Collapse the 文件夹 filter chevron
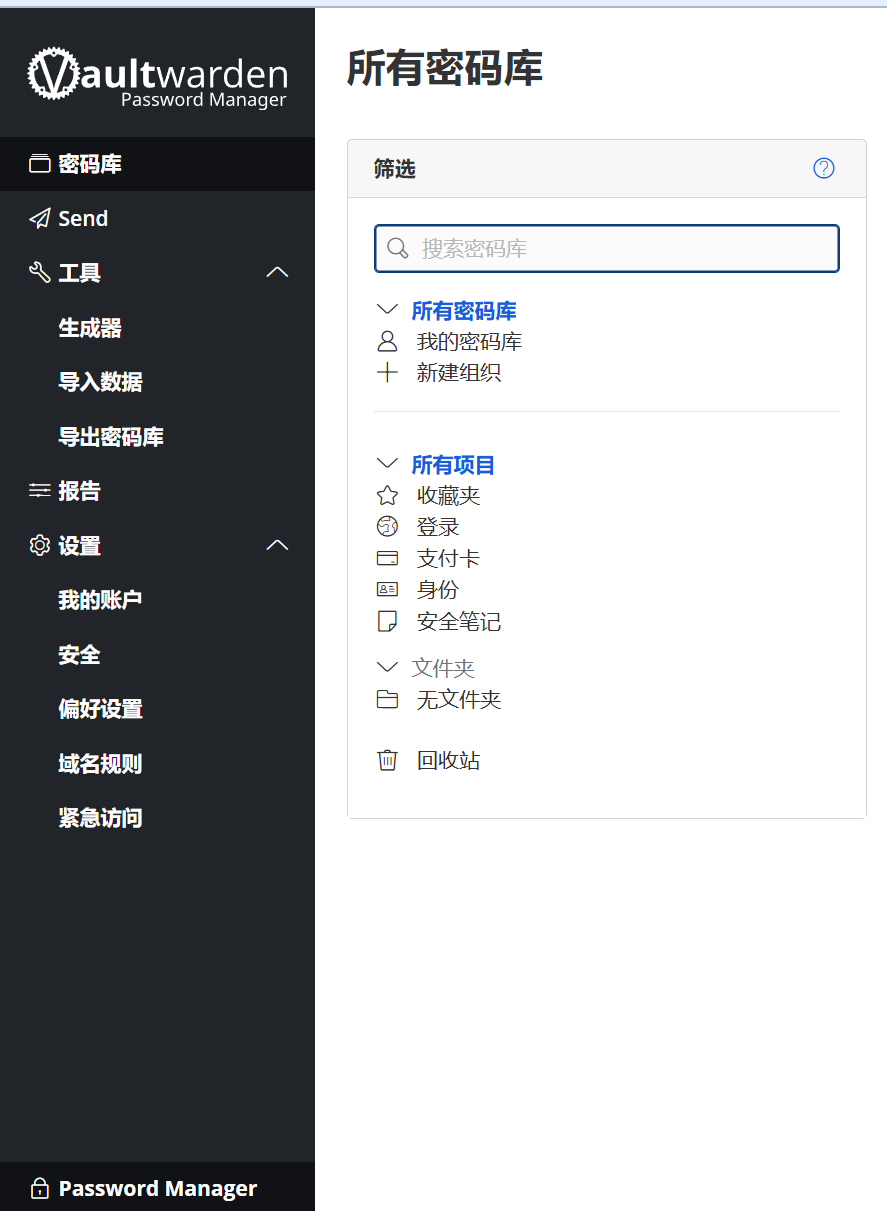 387,667
